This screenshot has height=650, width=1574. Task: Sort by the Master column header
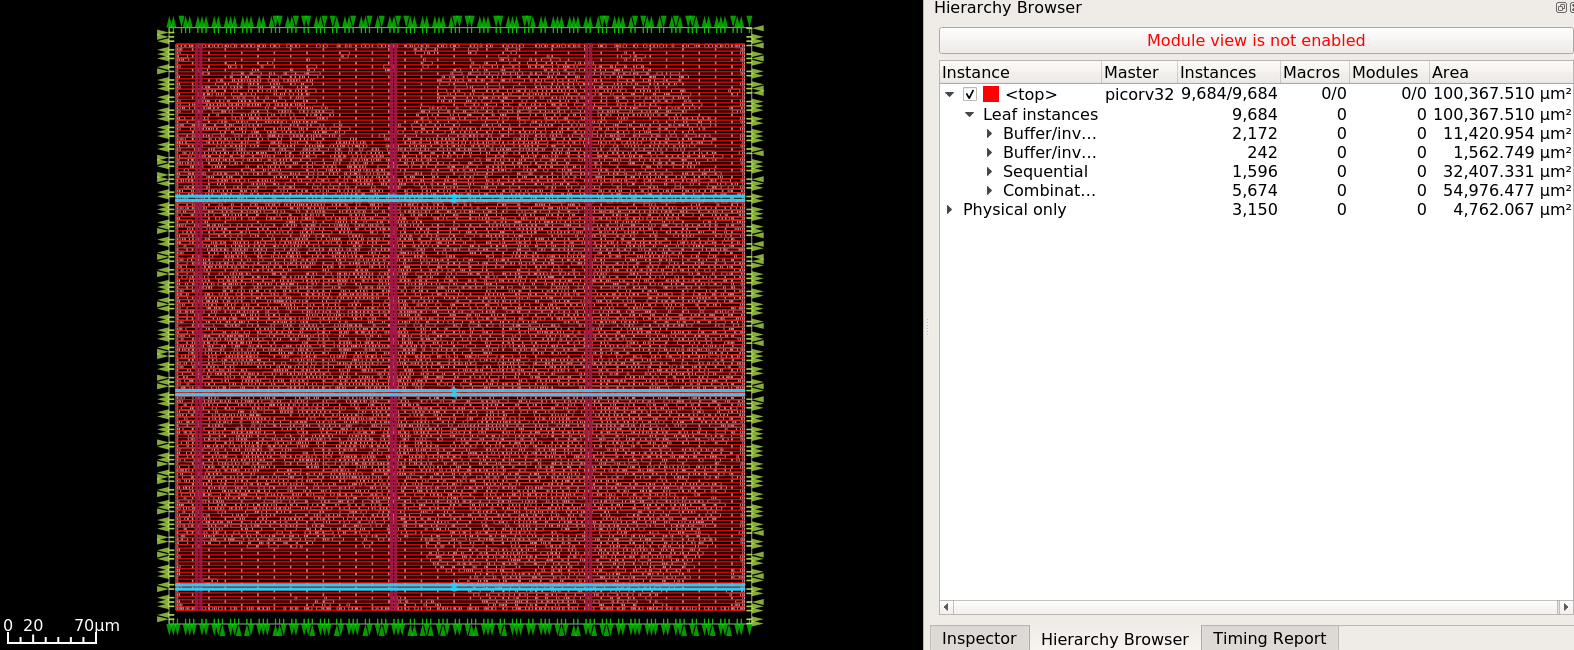(1139, 72)
